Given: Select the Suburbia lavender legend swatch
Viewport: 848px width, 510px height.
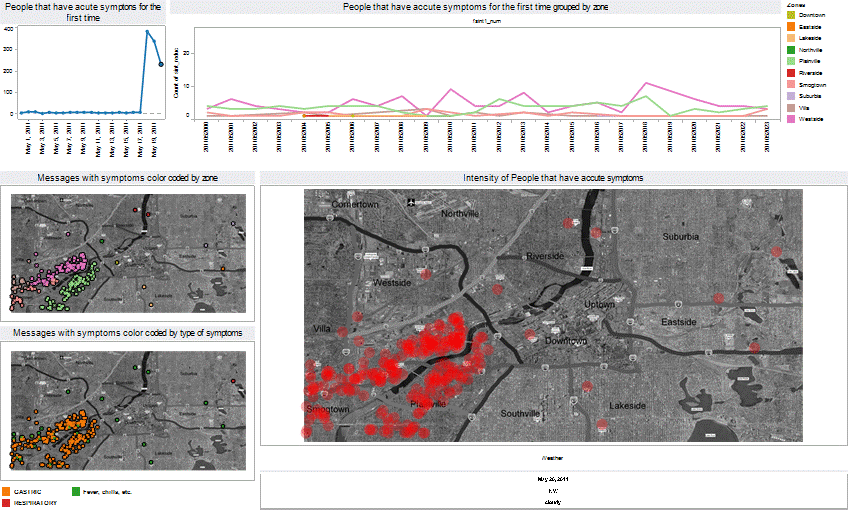Looking at the screenshot, I should (791, 96).
